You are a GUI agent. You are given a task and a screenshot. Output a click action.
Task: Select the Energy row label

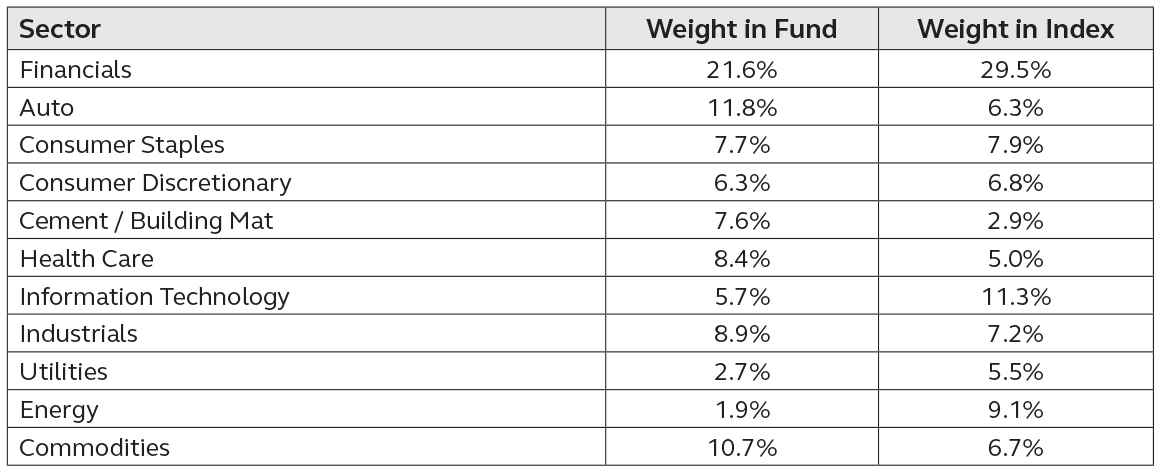click(x=58, y=410)
